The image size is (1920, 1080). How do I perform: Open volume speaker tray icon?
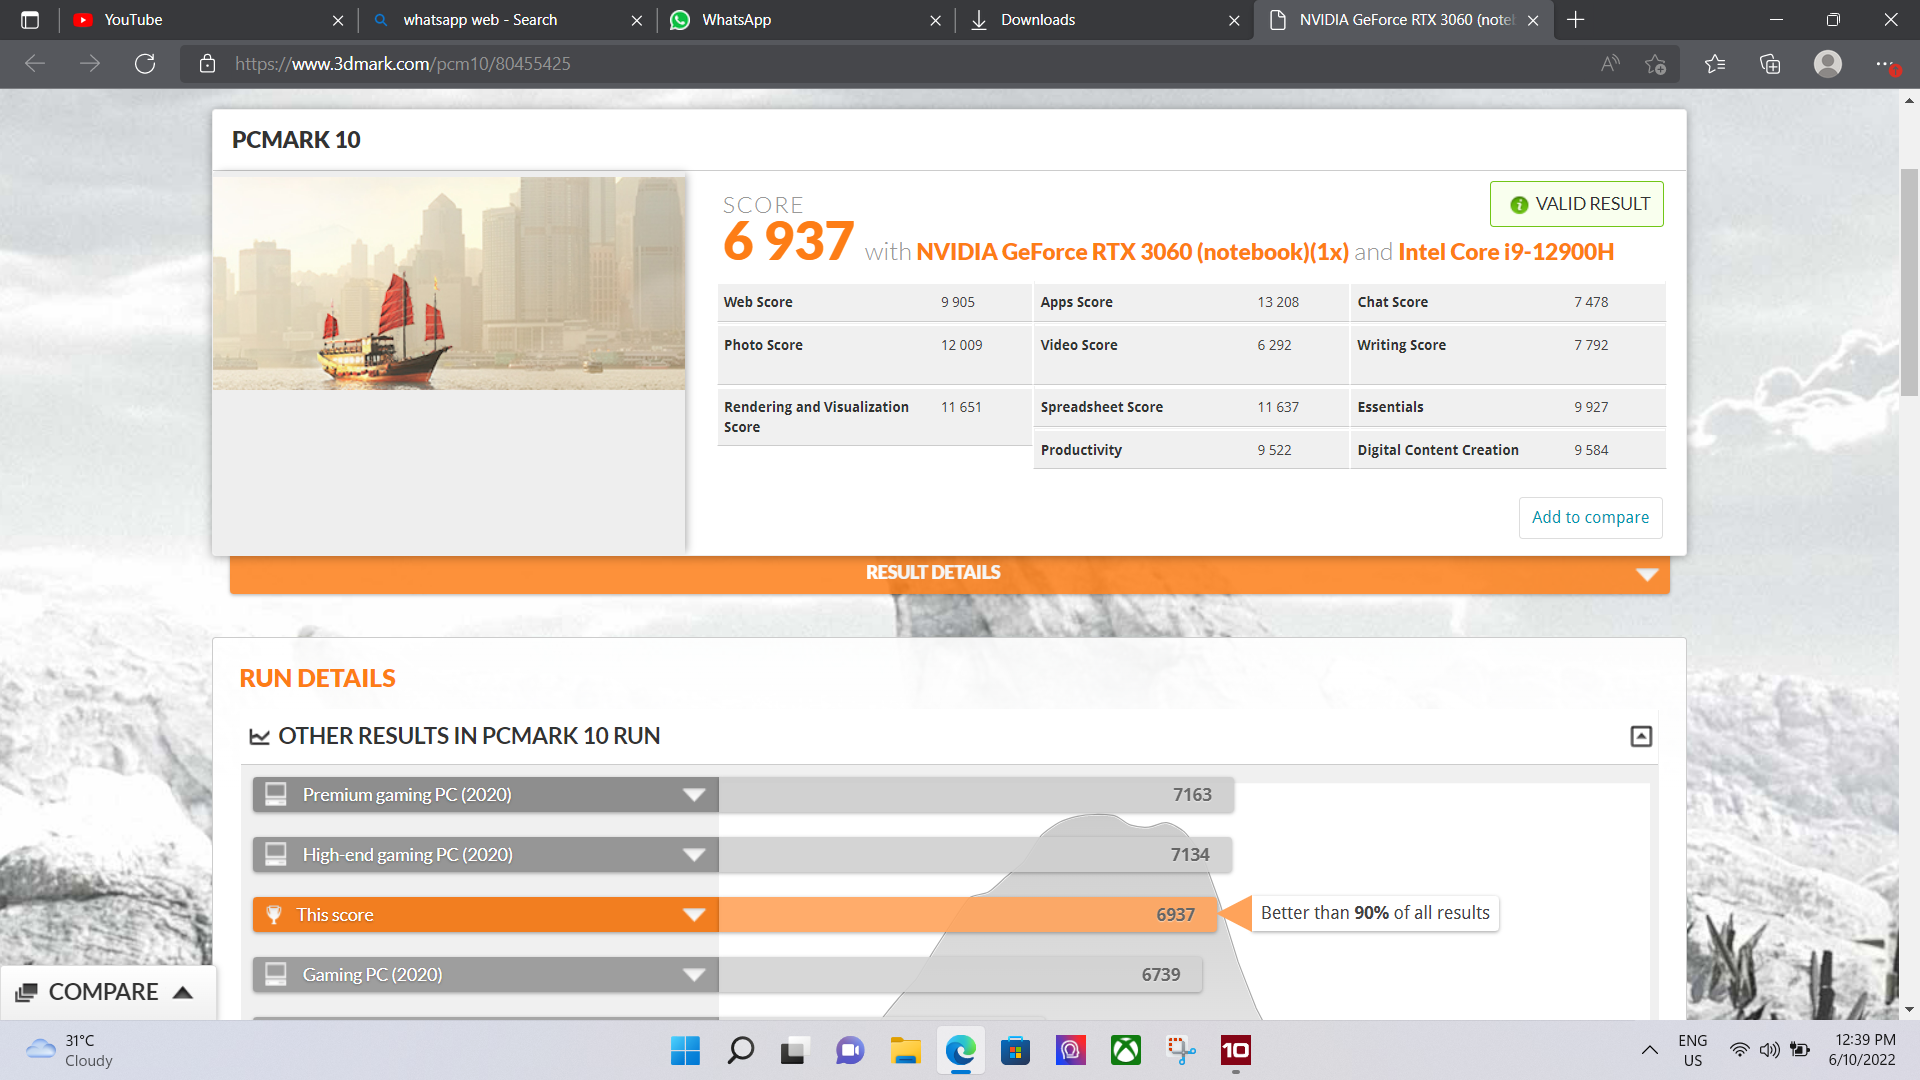[1770, 1050]
